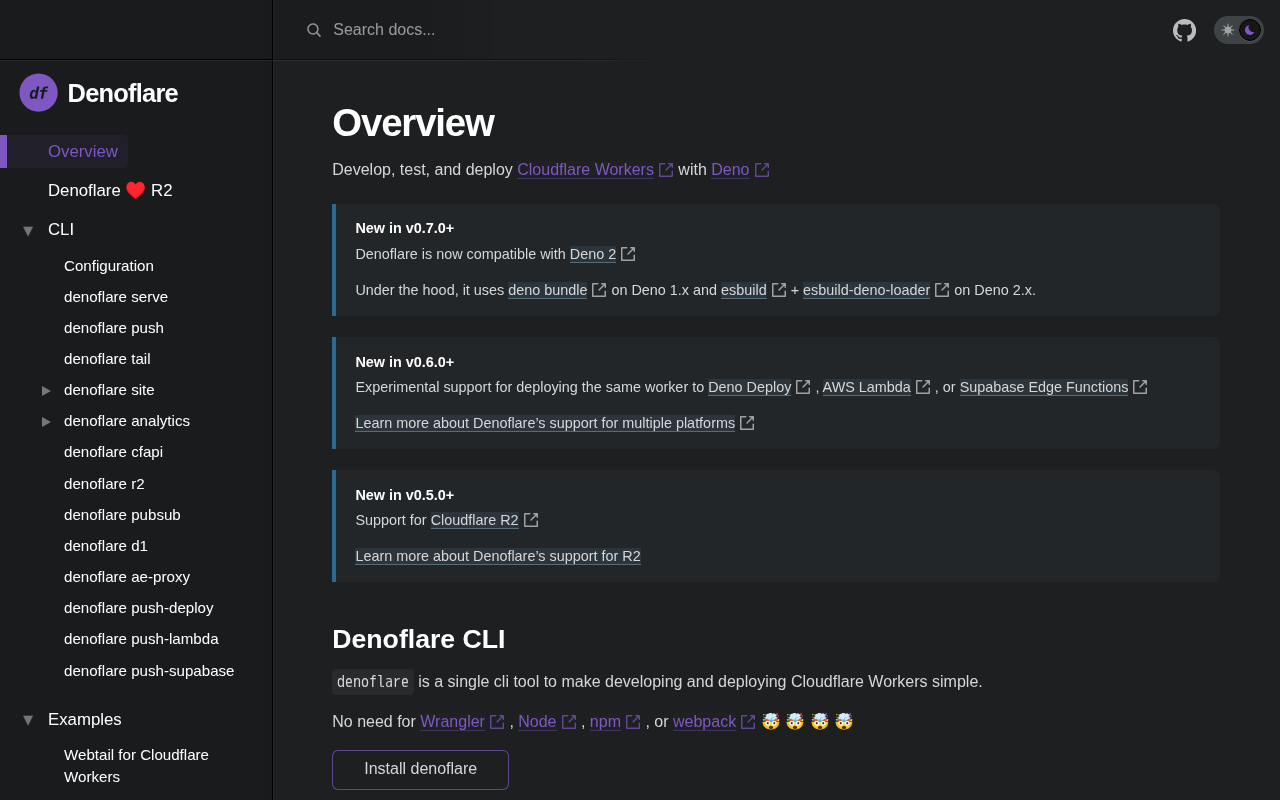Click the Denoflare df logo icon

pyautogui.click(x=38, y=93)
